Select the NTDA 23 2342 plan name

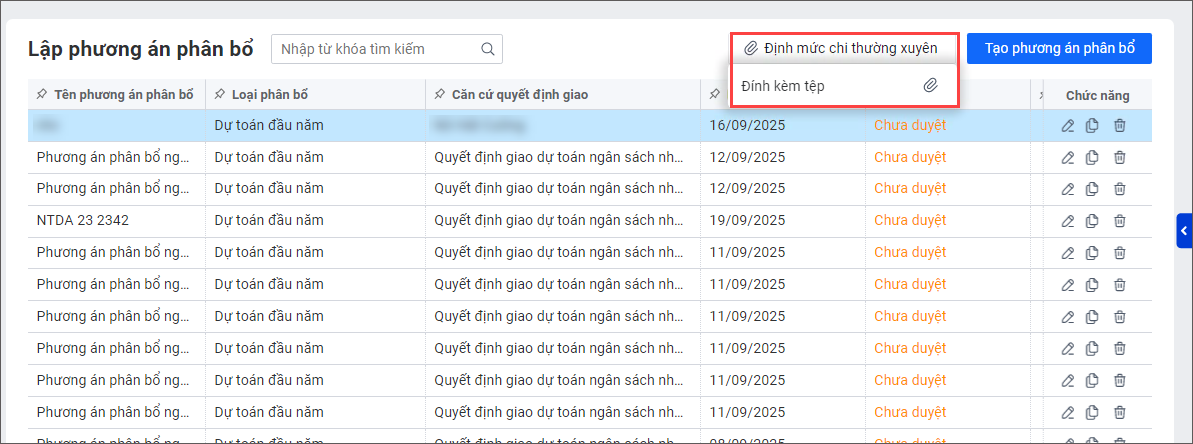pos(82,221)
